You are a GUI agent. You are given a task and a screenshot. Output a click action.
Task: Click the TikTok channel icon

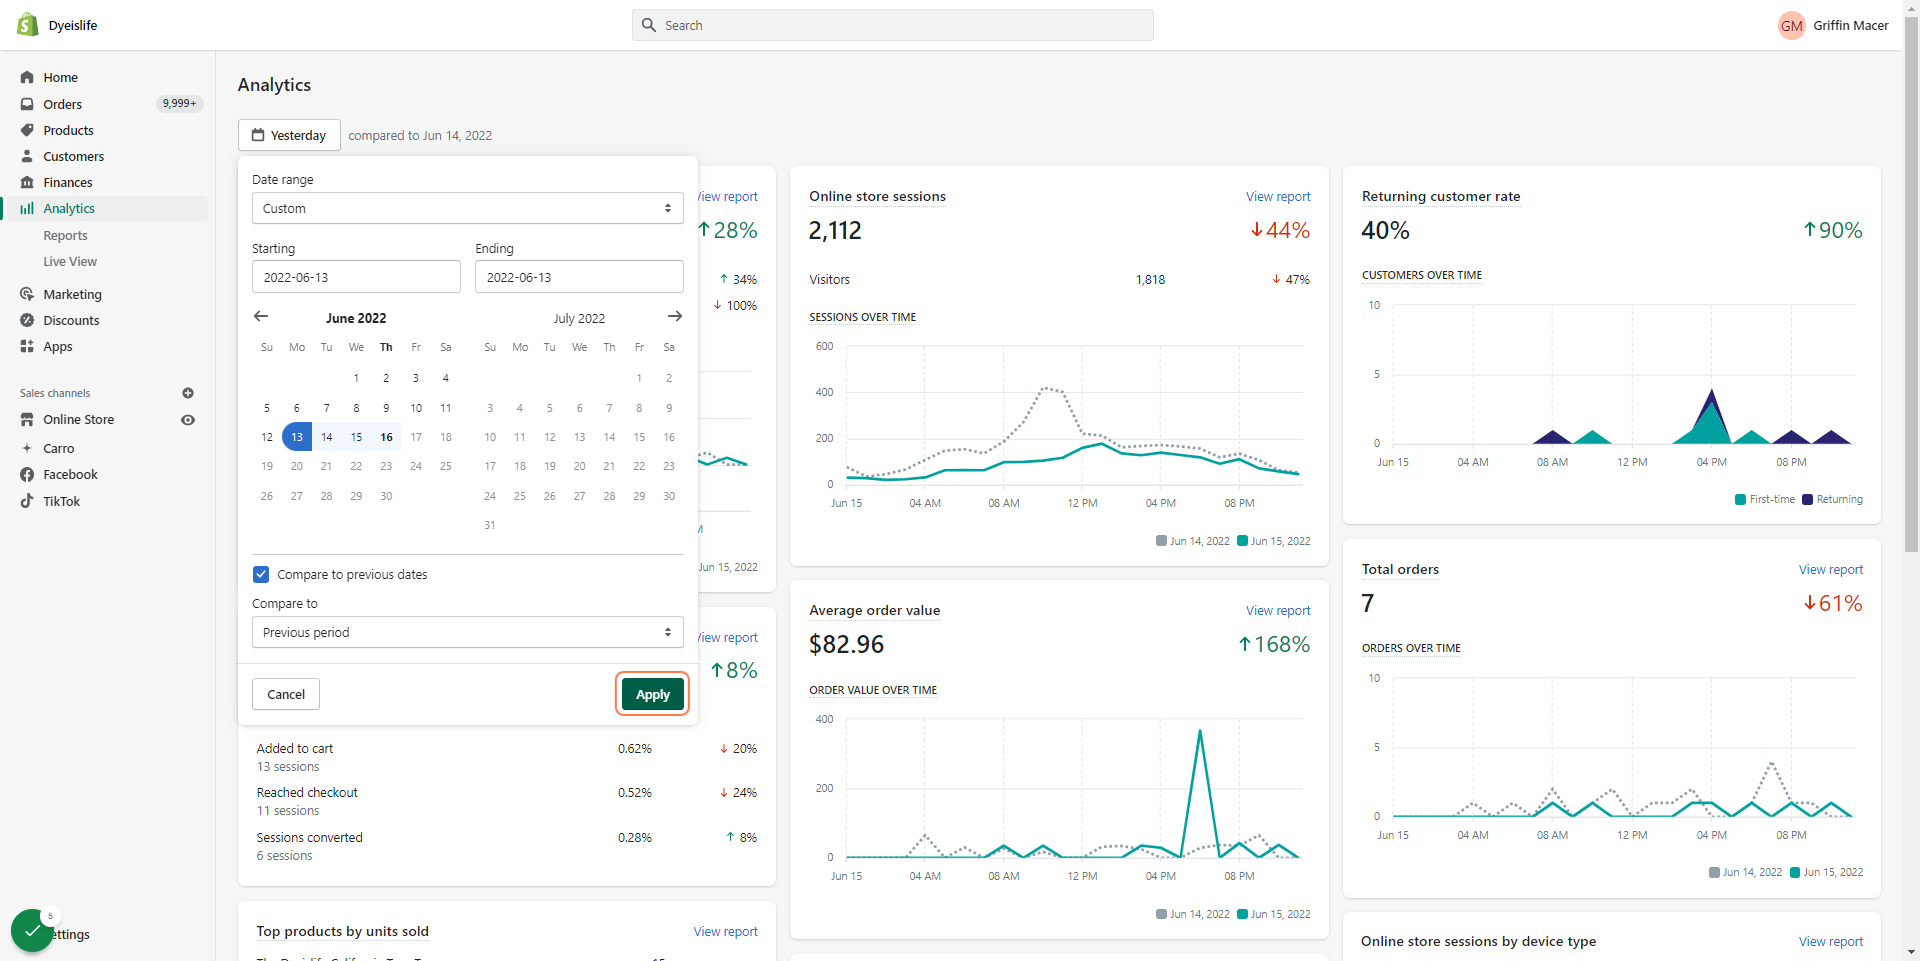point(27,501)
